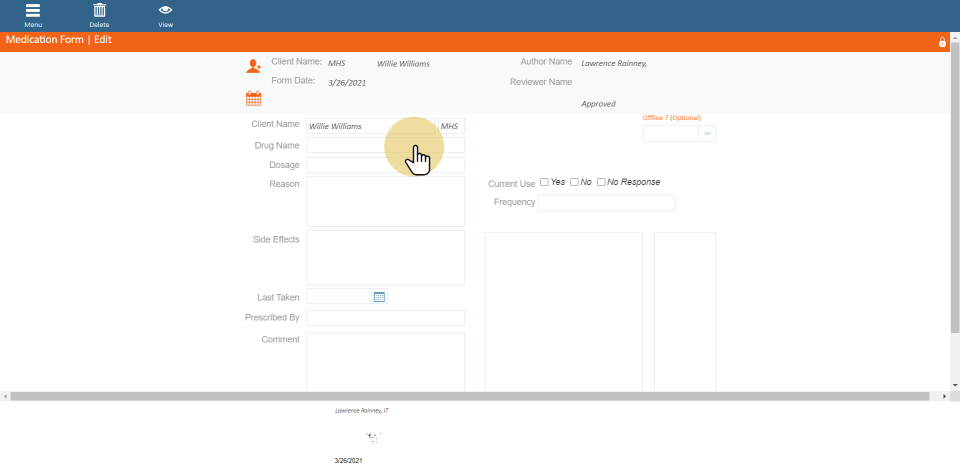Check the Current Use Yes checkbox

coord(544,182)
